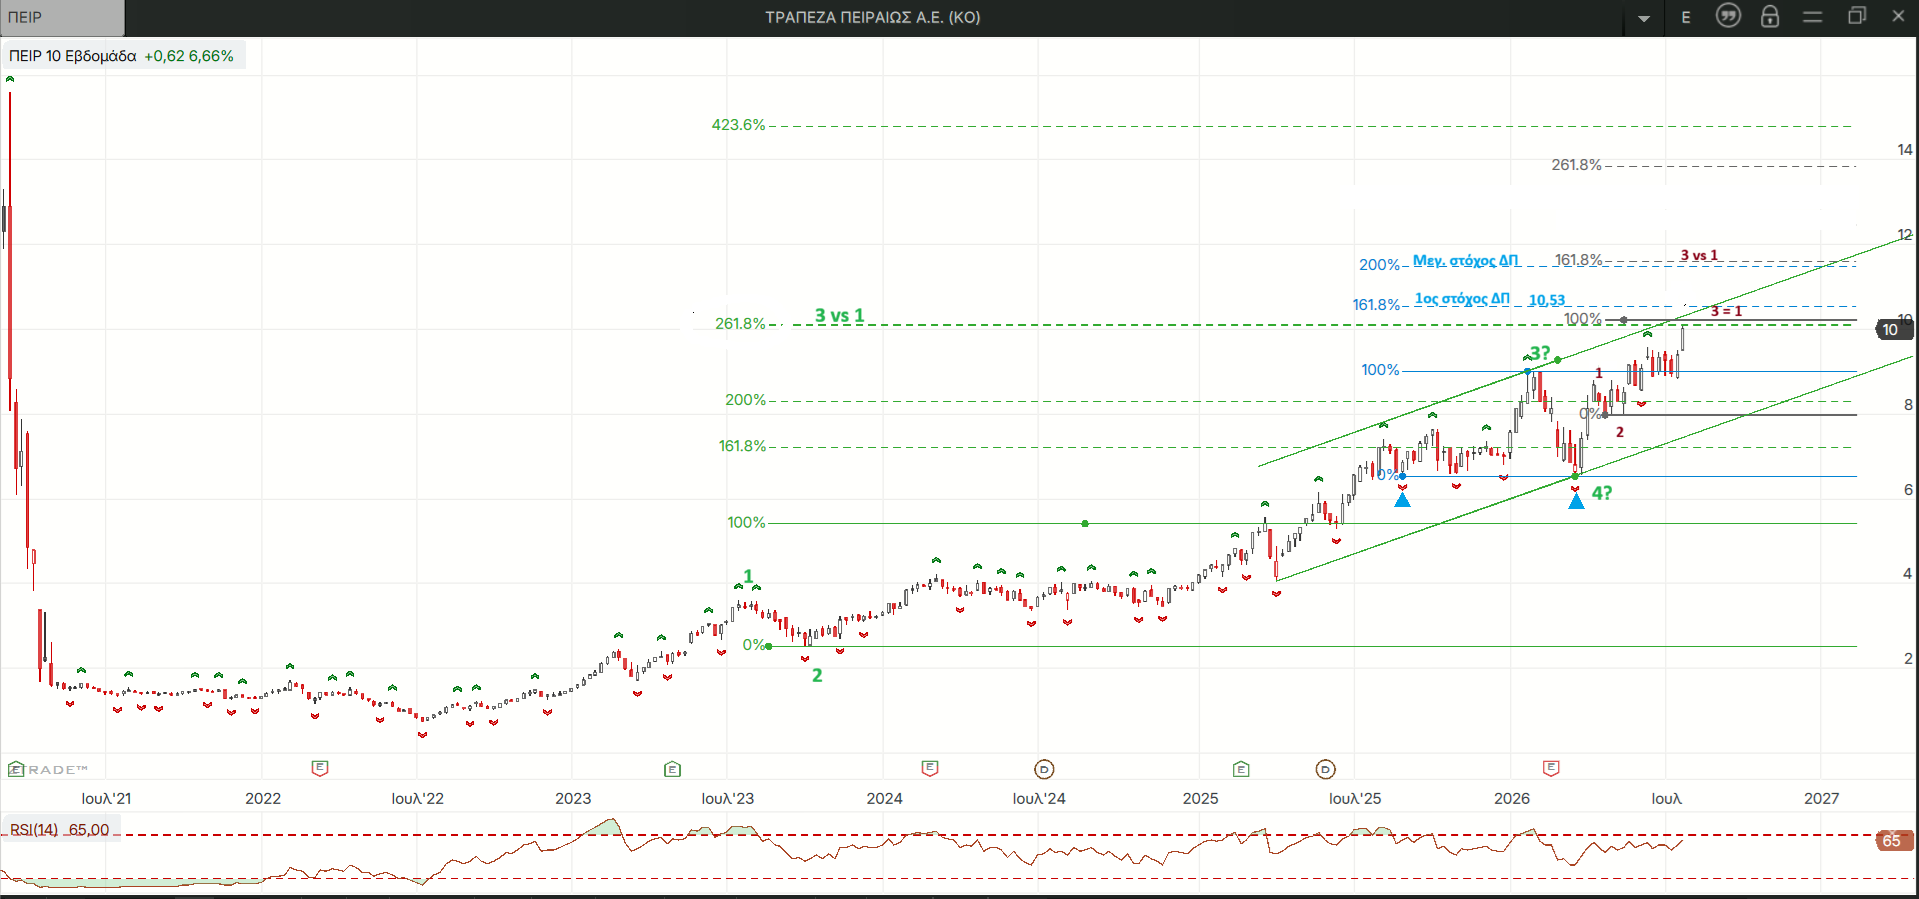The height and width of the screenshot is (899, 1919).
Task: Click the green E event marker before Ιουλ'23
Action: [672, 769]
